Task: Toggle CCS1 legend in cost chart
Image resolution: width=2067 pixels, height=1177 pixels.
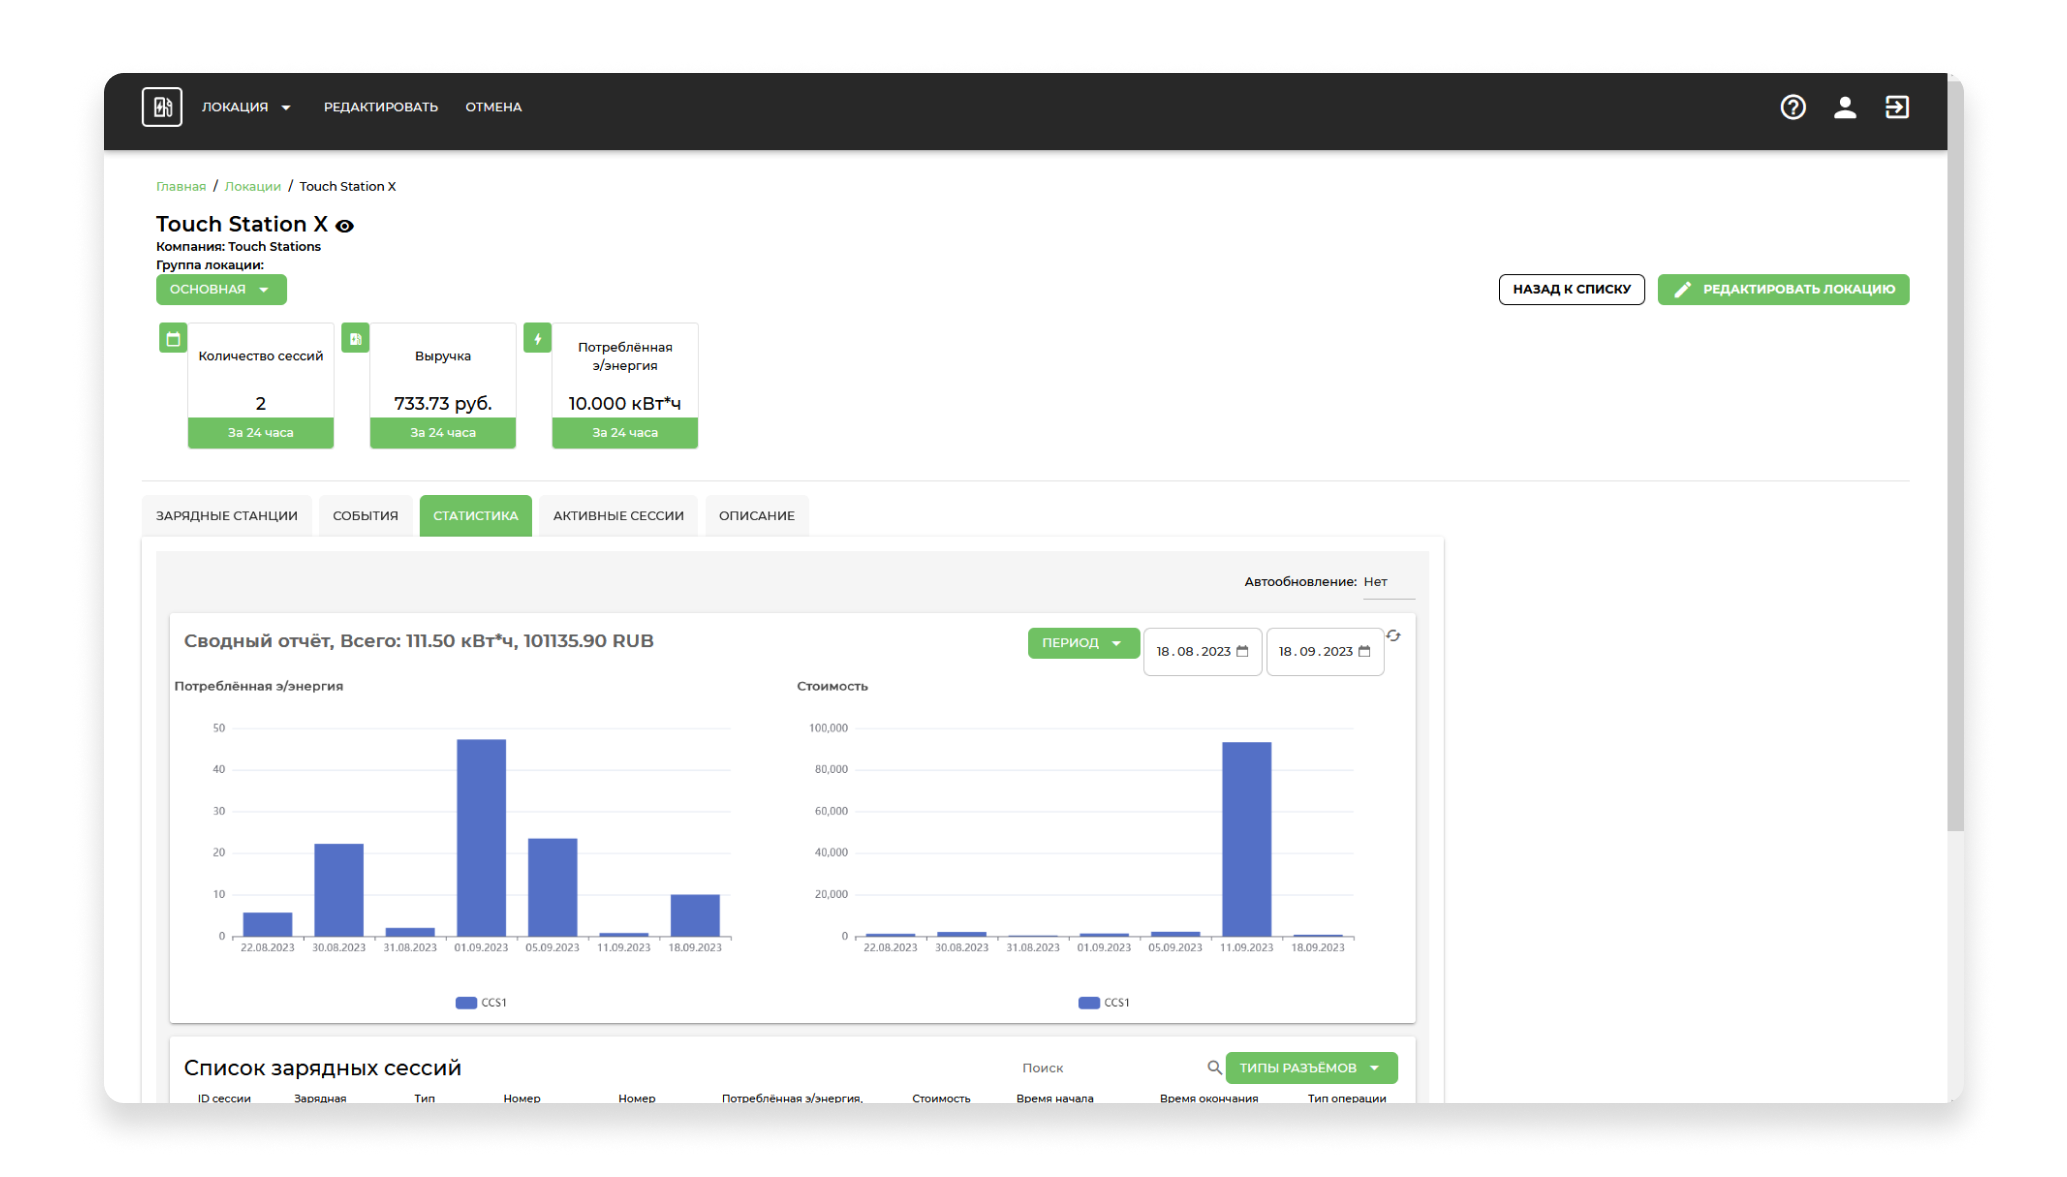Action: (1104, 1002)
